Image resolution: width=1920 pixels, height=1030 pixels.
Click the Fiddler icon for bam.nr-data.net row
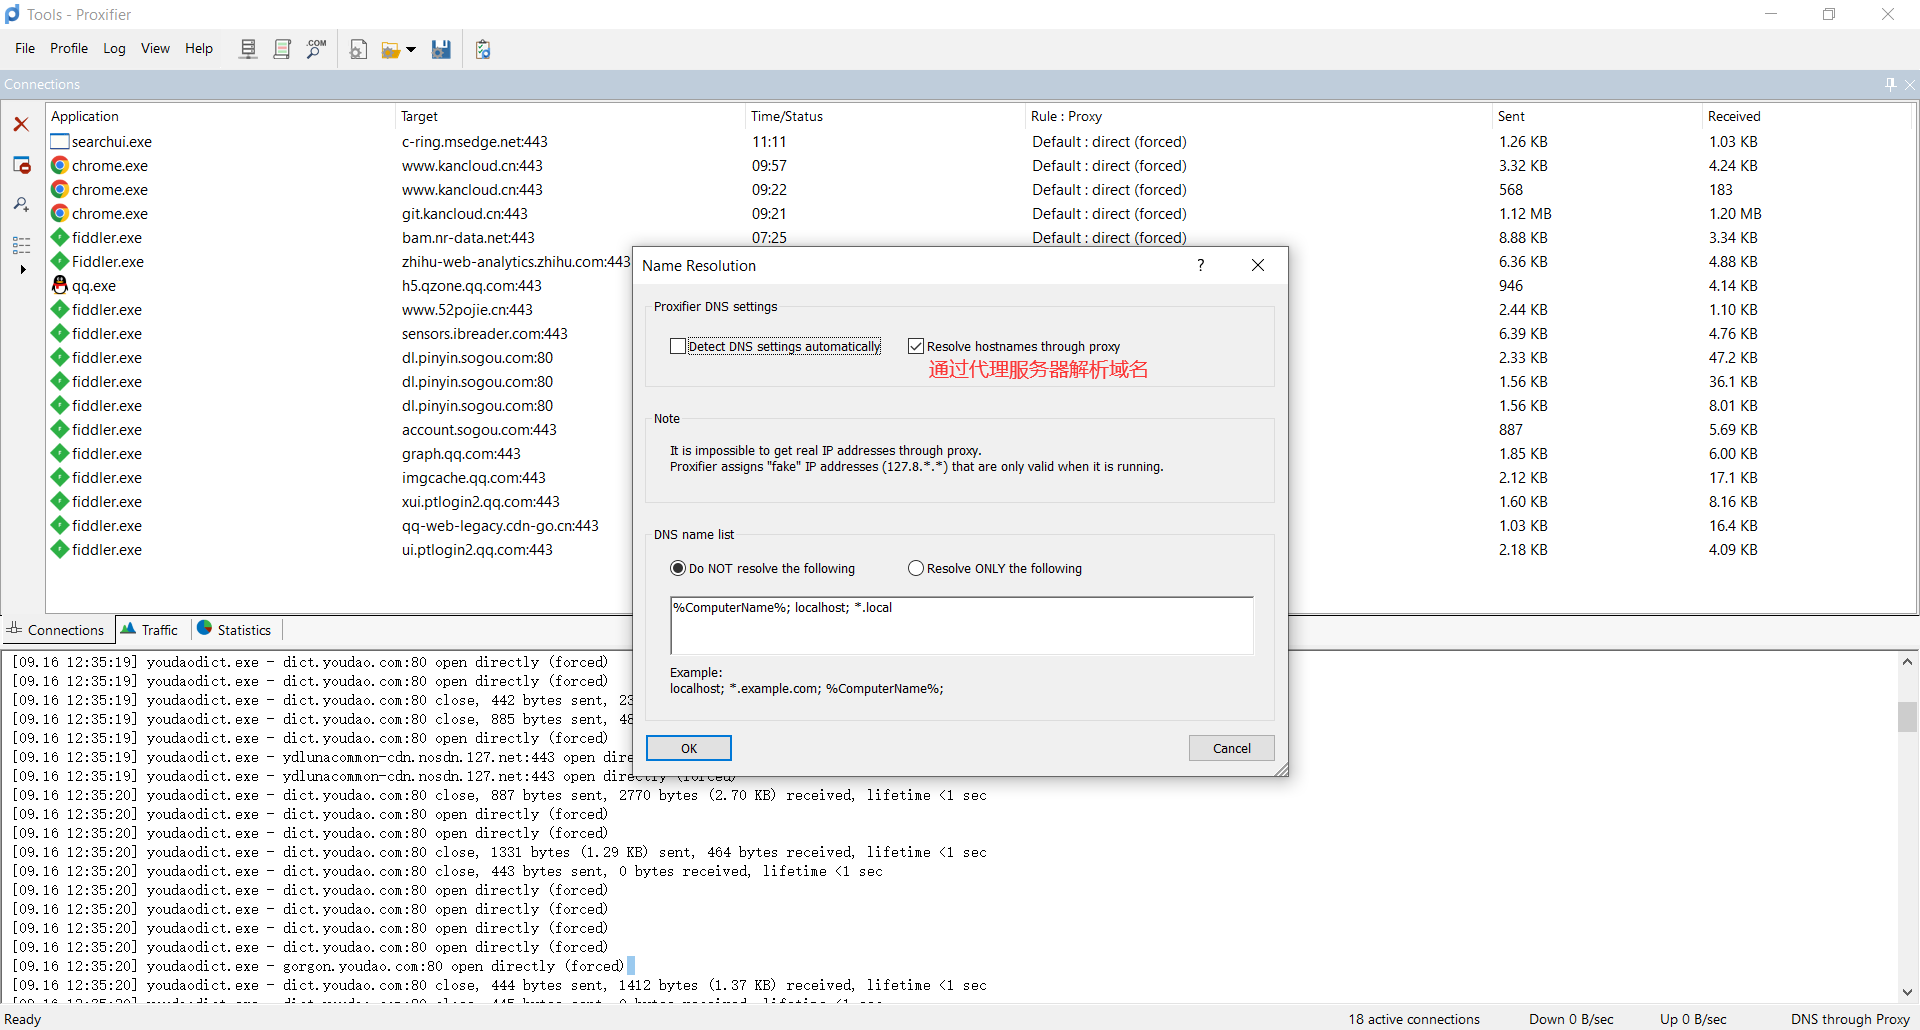pos(60,238)
